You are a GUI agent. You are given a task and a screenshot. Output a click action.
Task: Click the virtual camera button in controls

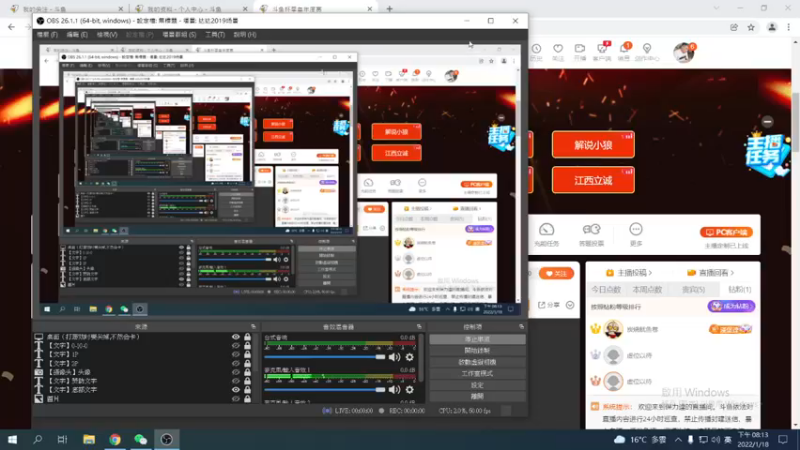pyautogui.click(x=477, y=362)
